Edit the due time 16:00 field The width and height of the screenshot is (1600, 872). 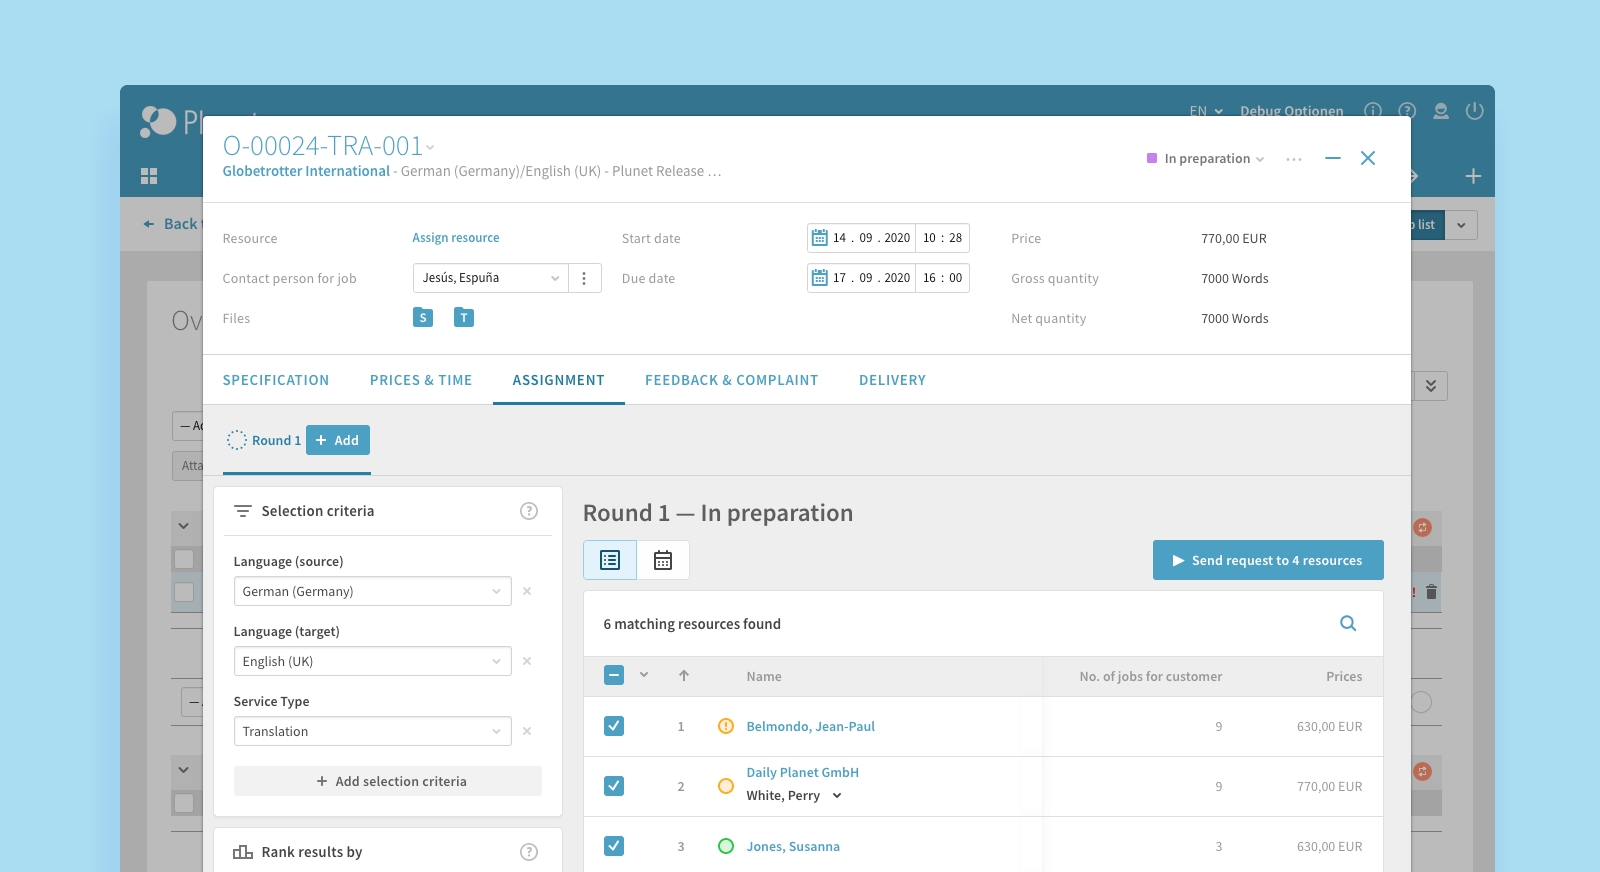click(x=943, y=278)
